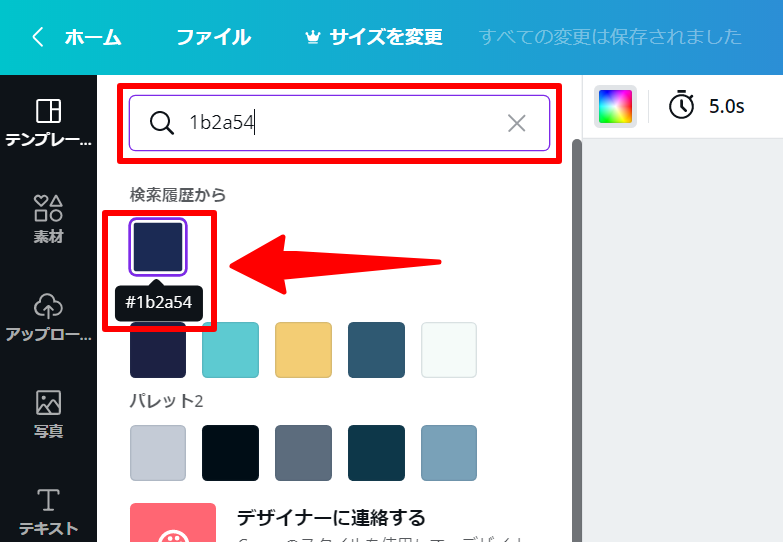
Task: Click the パレット2 label
Action: tap(166, 401)
